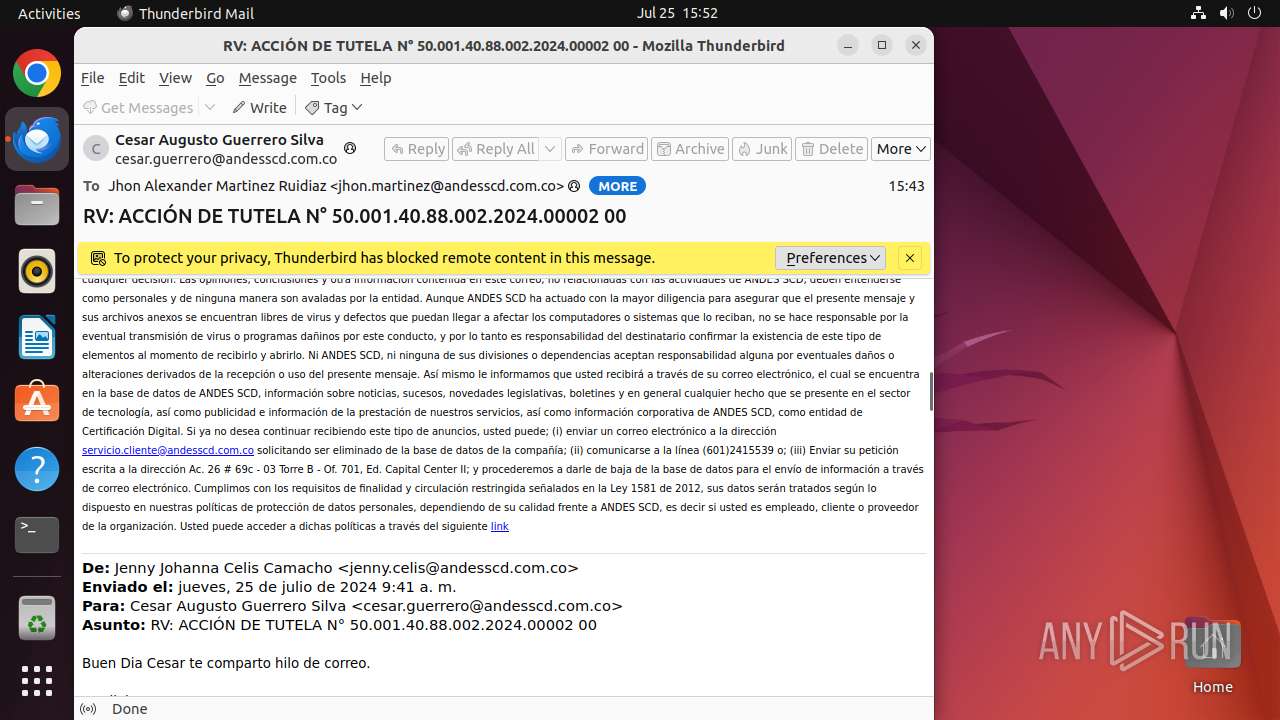Expand Get Messages dropdown arrow
This screenshot has width=1280, height=720.
point(210,107)
